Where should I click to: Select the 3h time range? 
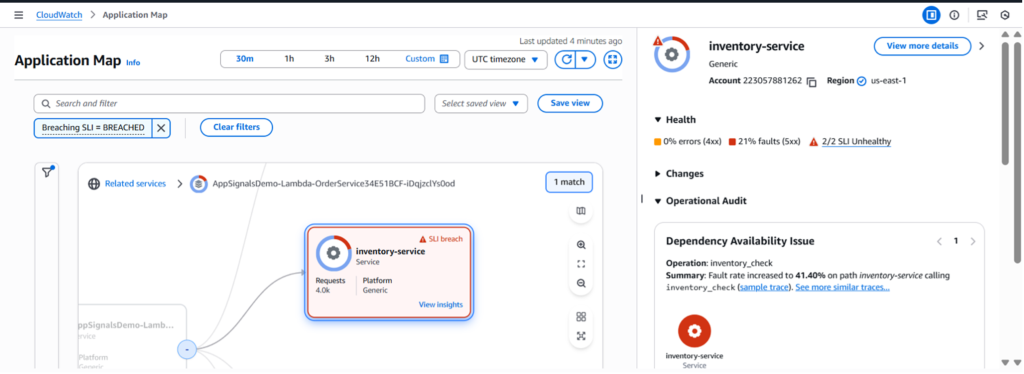tap(330, 59)
